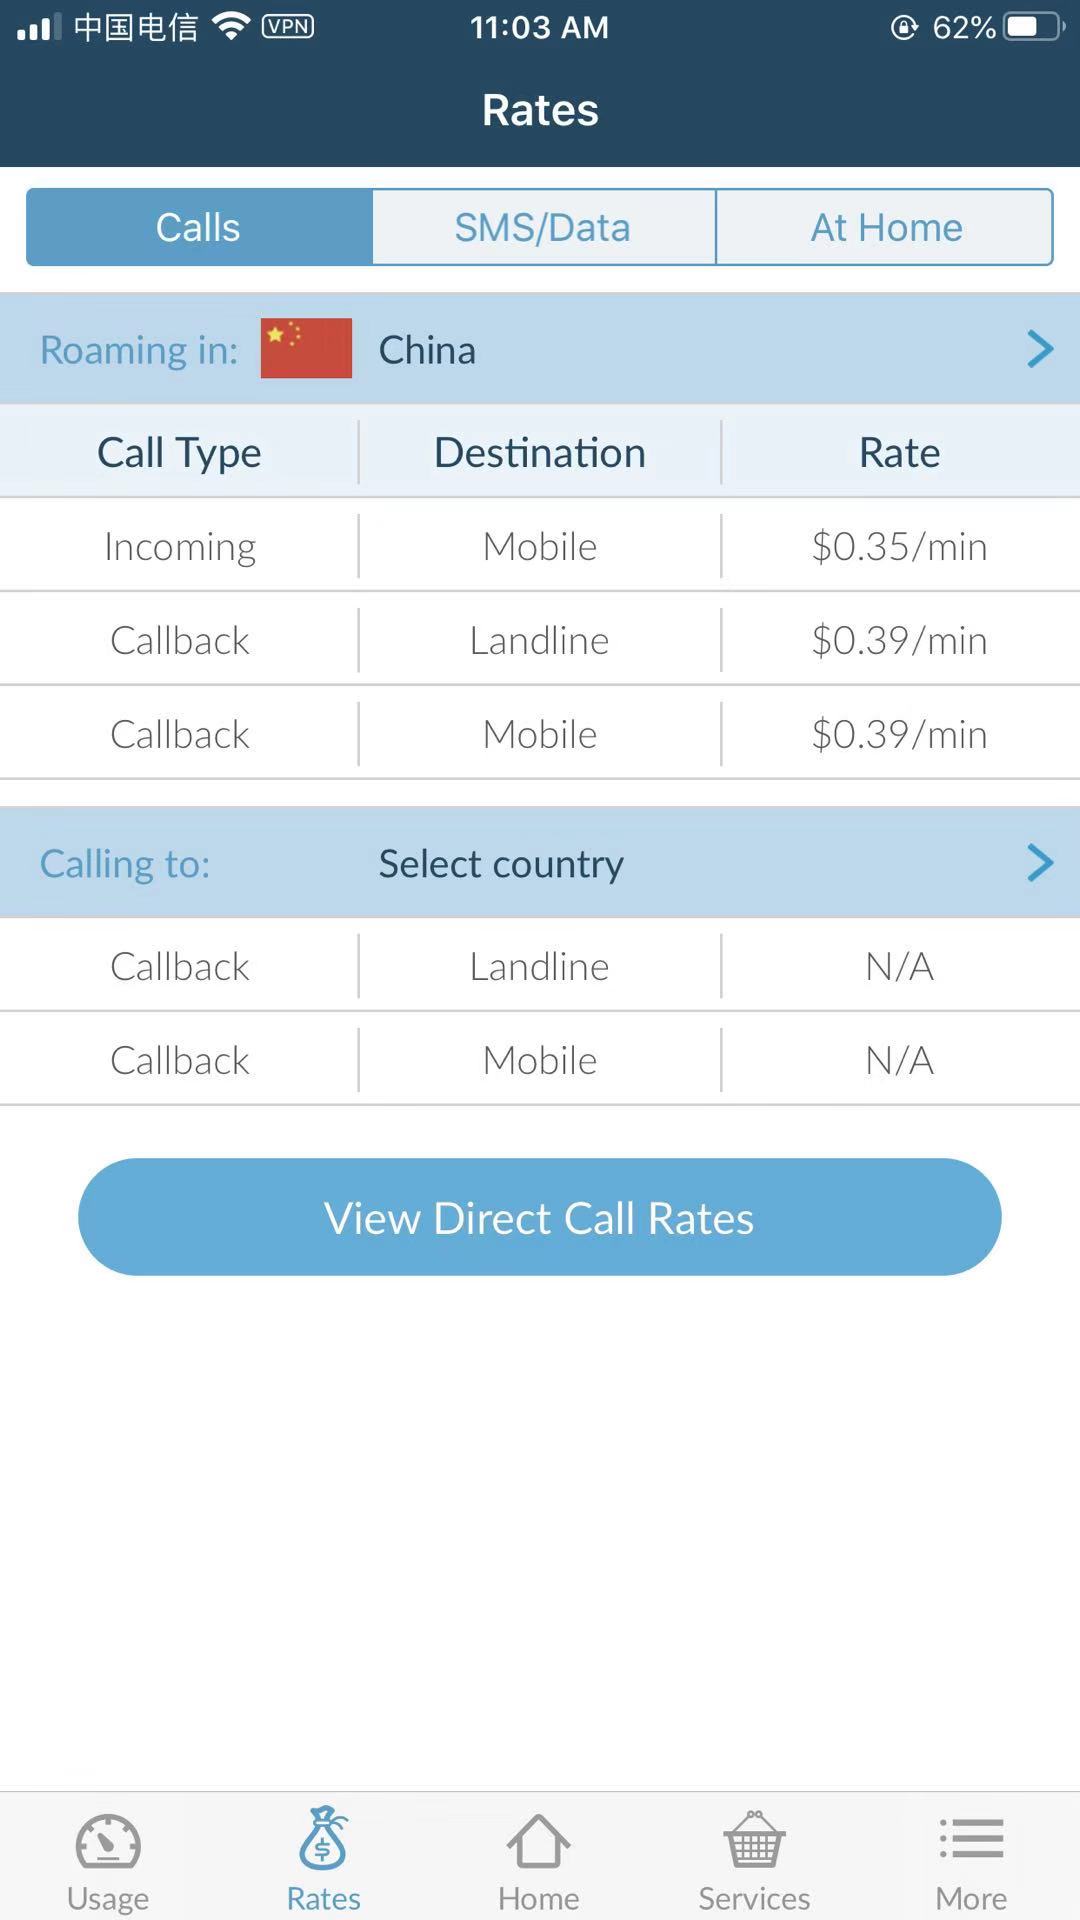The height and width of the screenshot is (1920, 1080).
Task: Select the Calls segment
Action: 199,228
